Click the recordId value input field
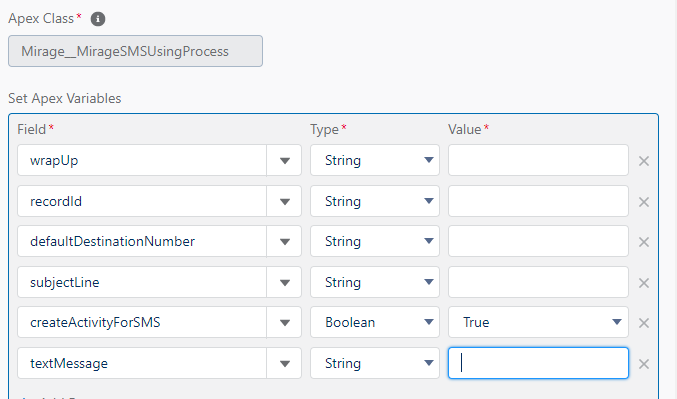Image resolution: width=677 pixels, height=399 pixels. point(538,201)
